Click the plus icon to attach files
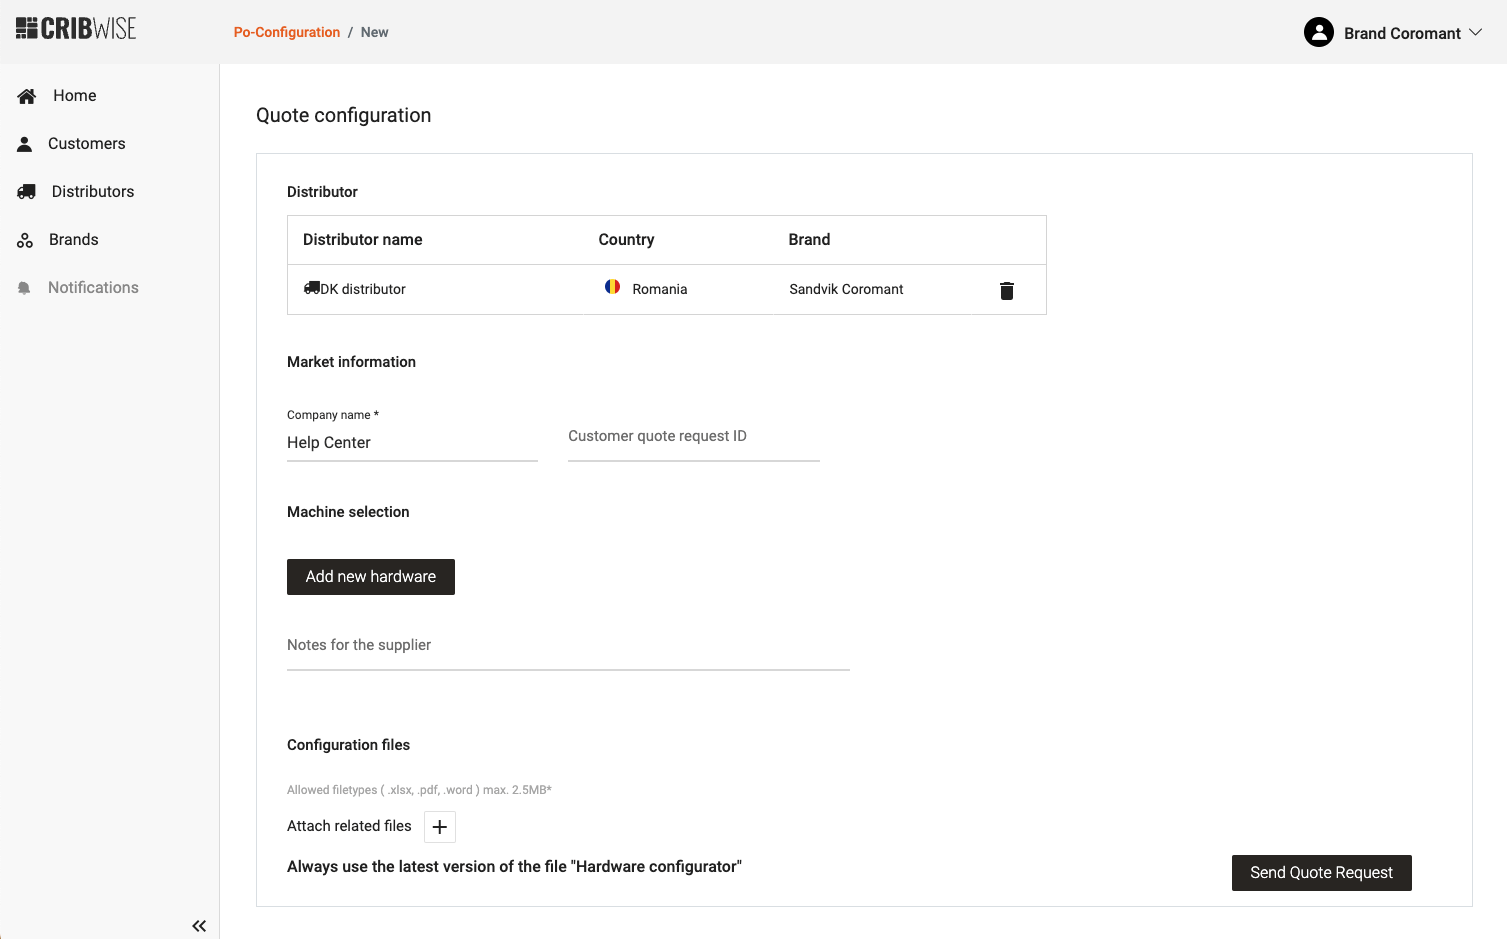The image size is (1507, 939). [440, 827]
